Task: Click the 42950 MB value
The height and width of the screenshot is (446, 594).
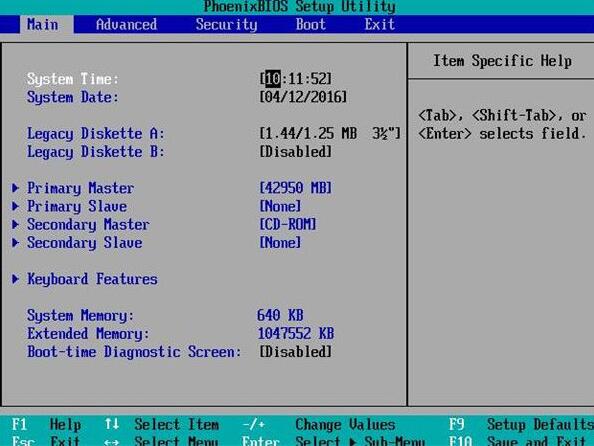Action: pos(295,188)
